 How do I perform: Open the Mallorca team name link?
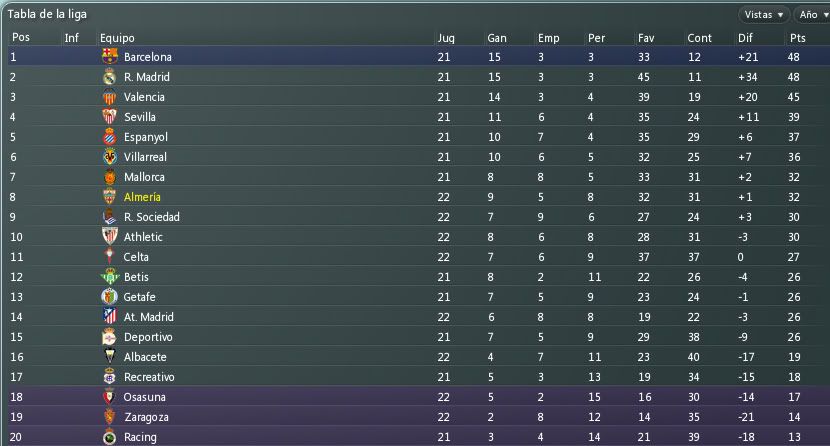click(x=144, y=177)
